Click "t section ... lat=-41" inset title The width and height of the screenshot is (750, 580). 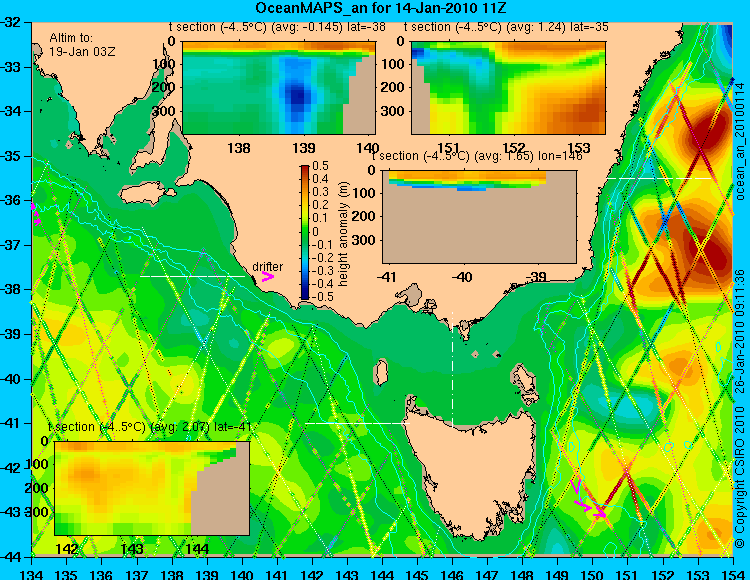pos(150,427)
